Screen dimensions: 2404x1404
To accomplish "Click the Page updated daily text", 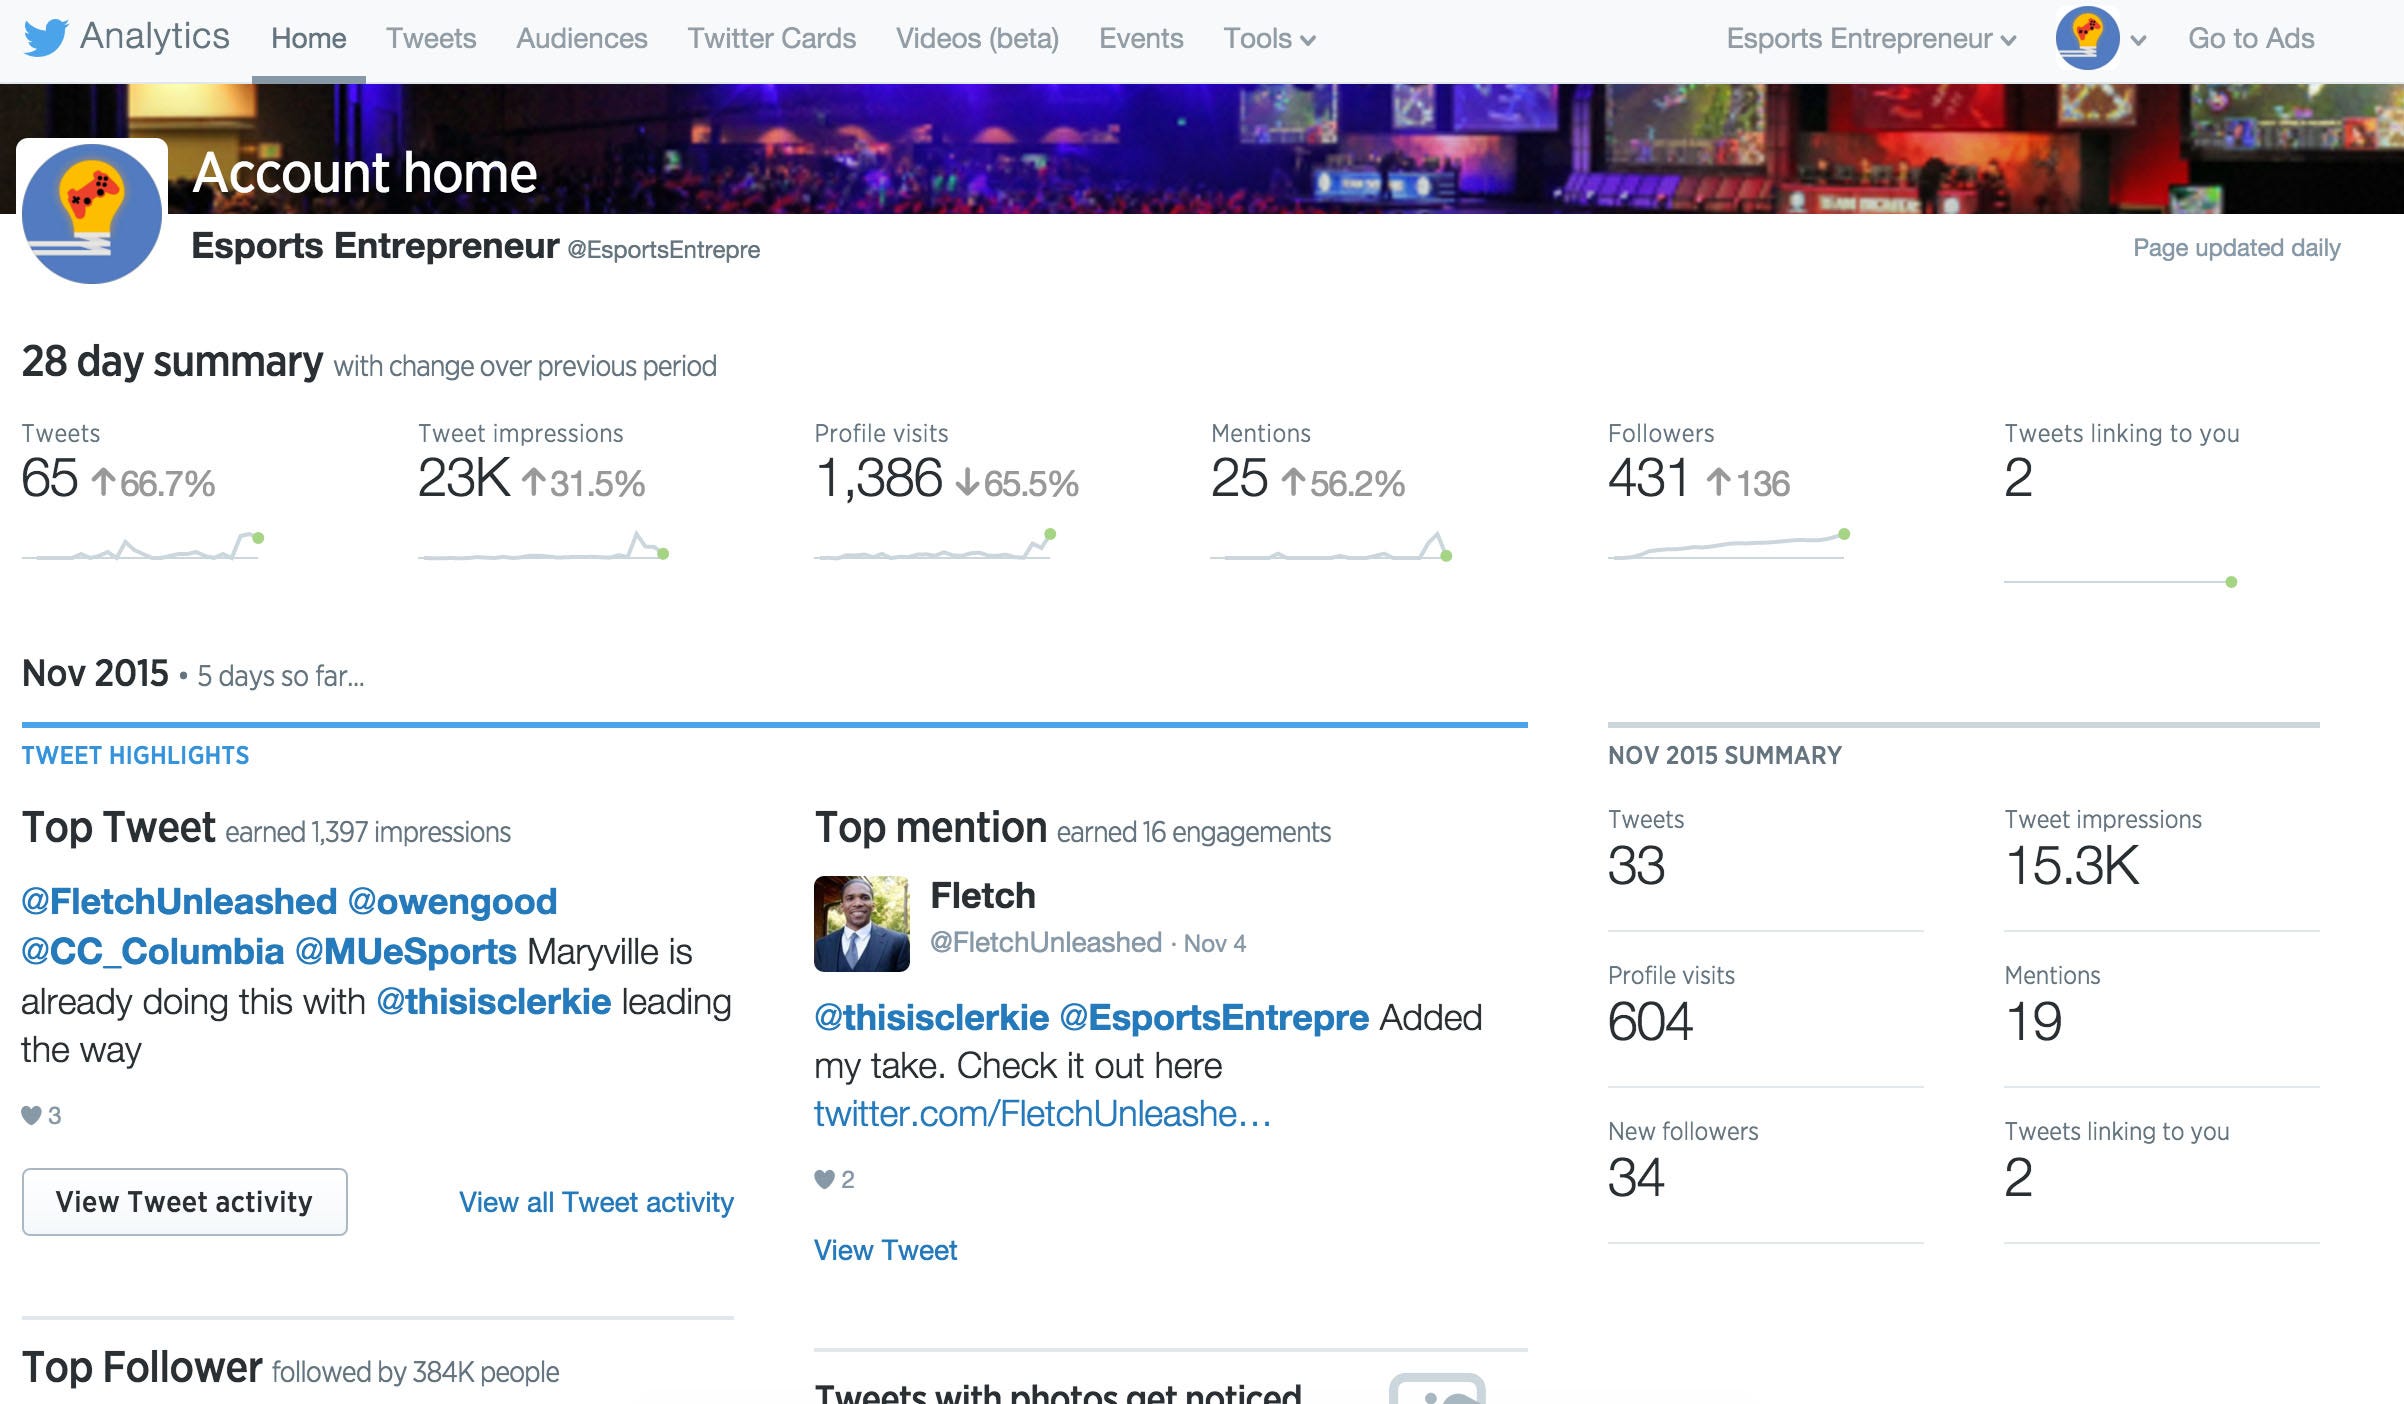I will click(x=2236, y=248).
